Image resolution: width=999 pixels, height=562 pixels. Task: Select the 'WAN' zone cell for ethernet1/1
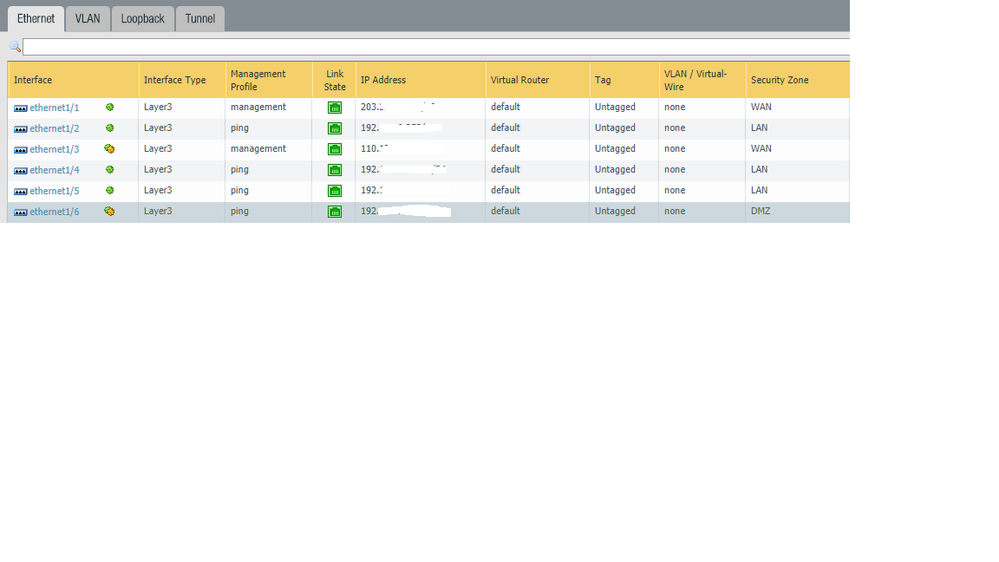798,107
